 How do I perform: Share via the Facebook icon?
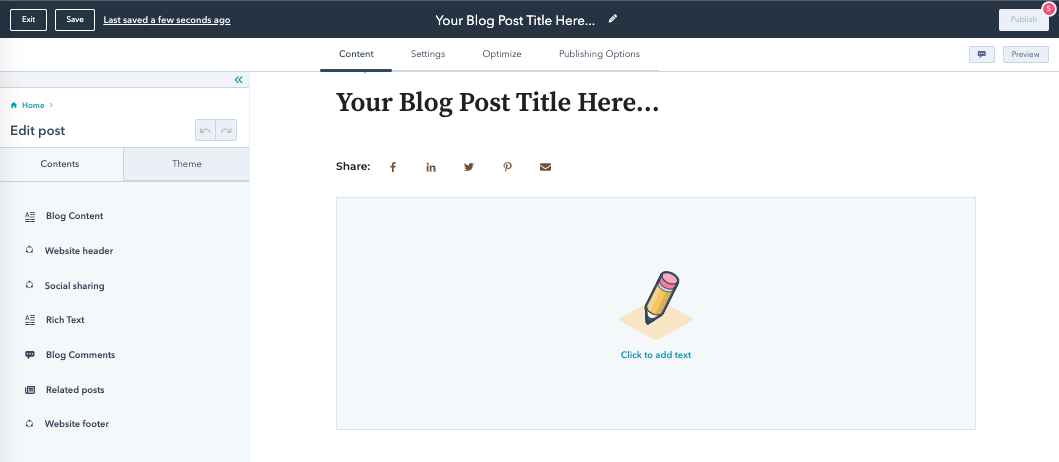[x=392, y=167]
